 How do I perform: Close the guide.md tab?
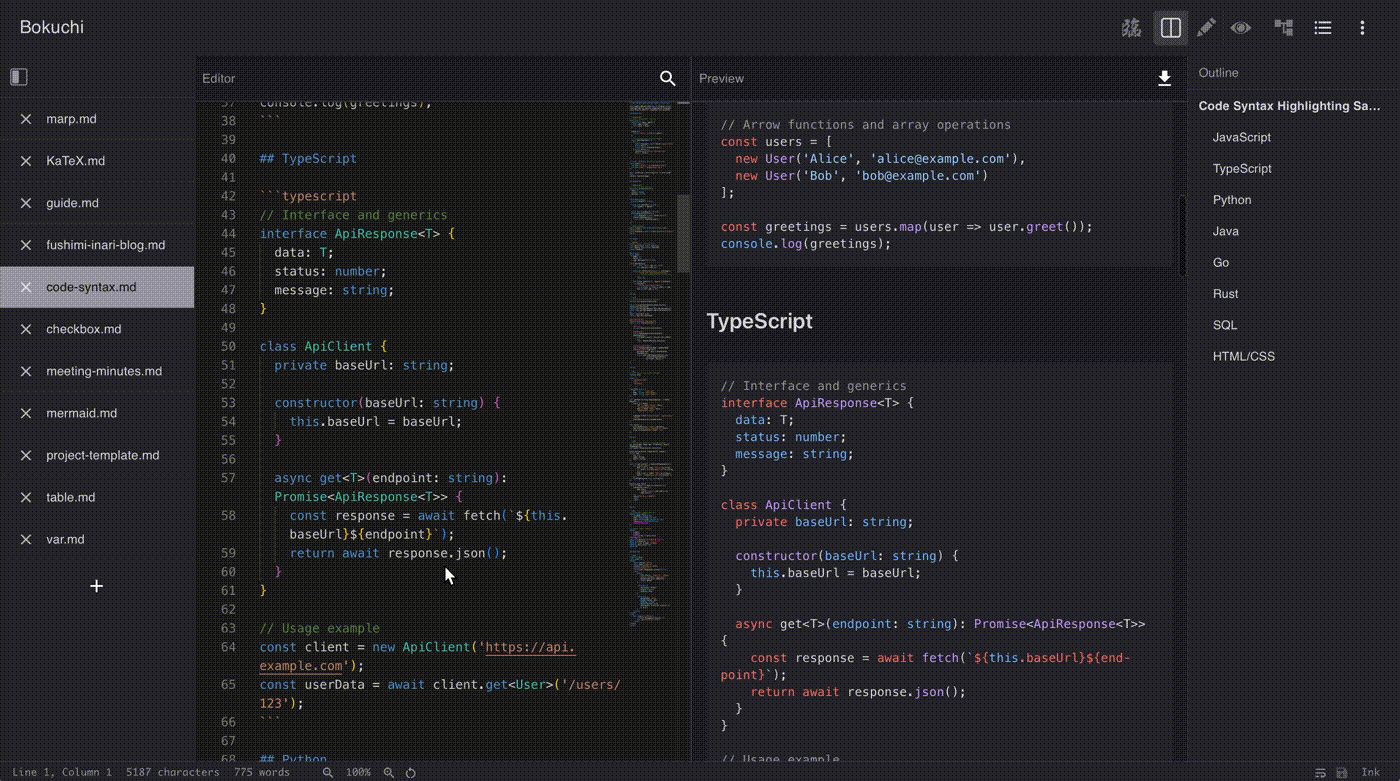pyautogui.click(x=26, y=203)
